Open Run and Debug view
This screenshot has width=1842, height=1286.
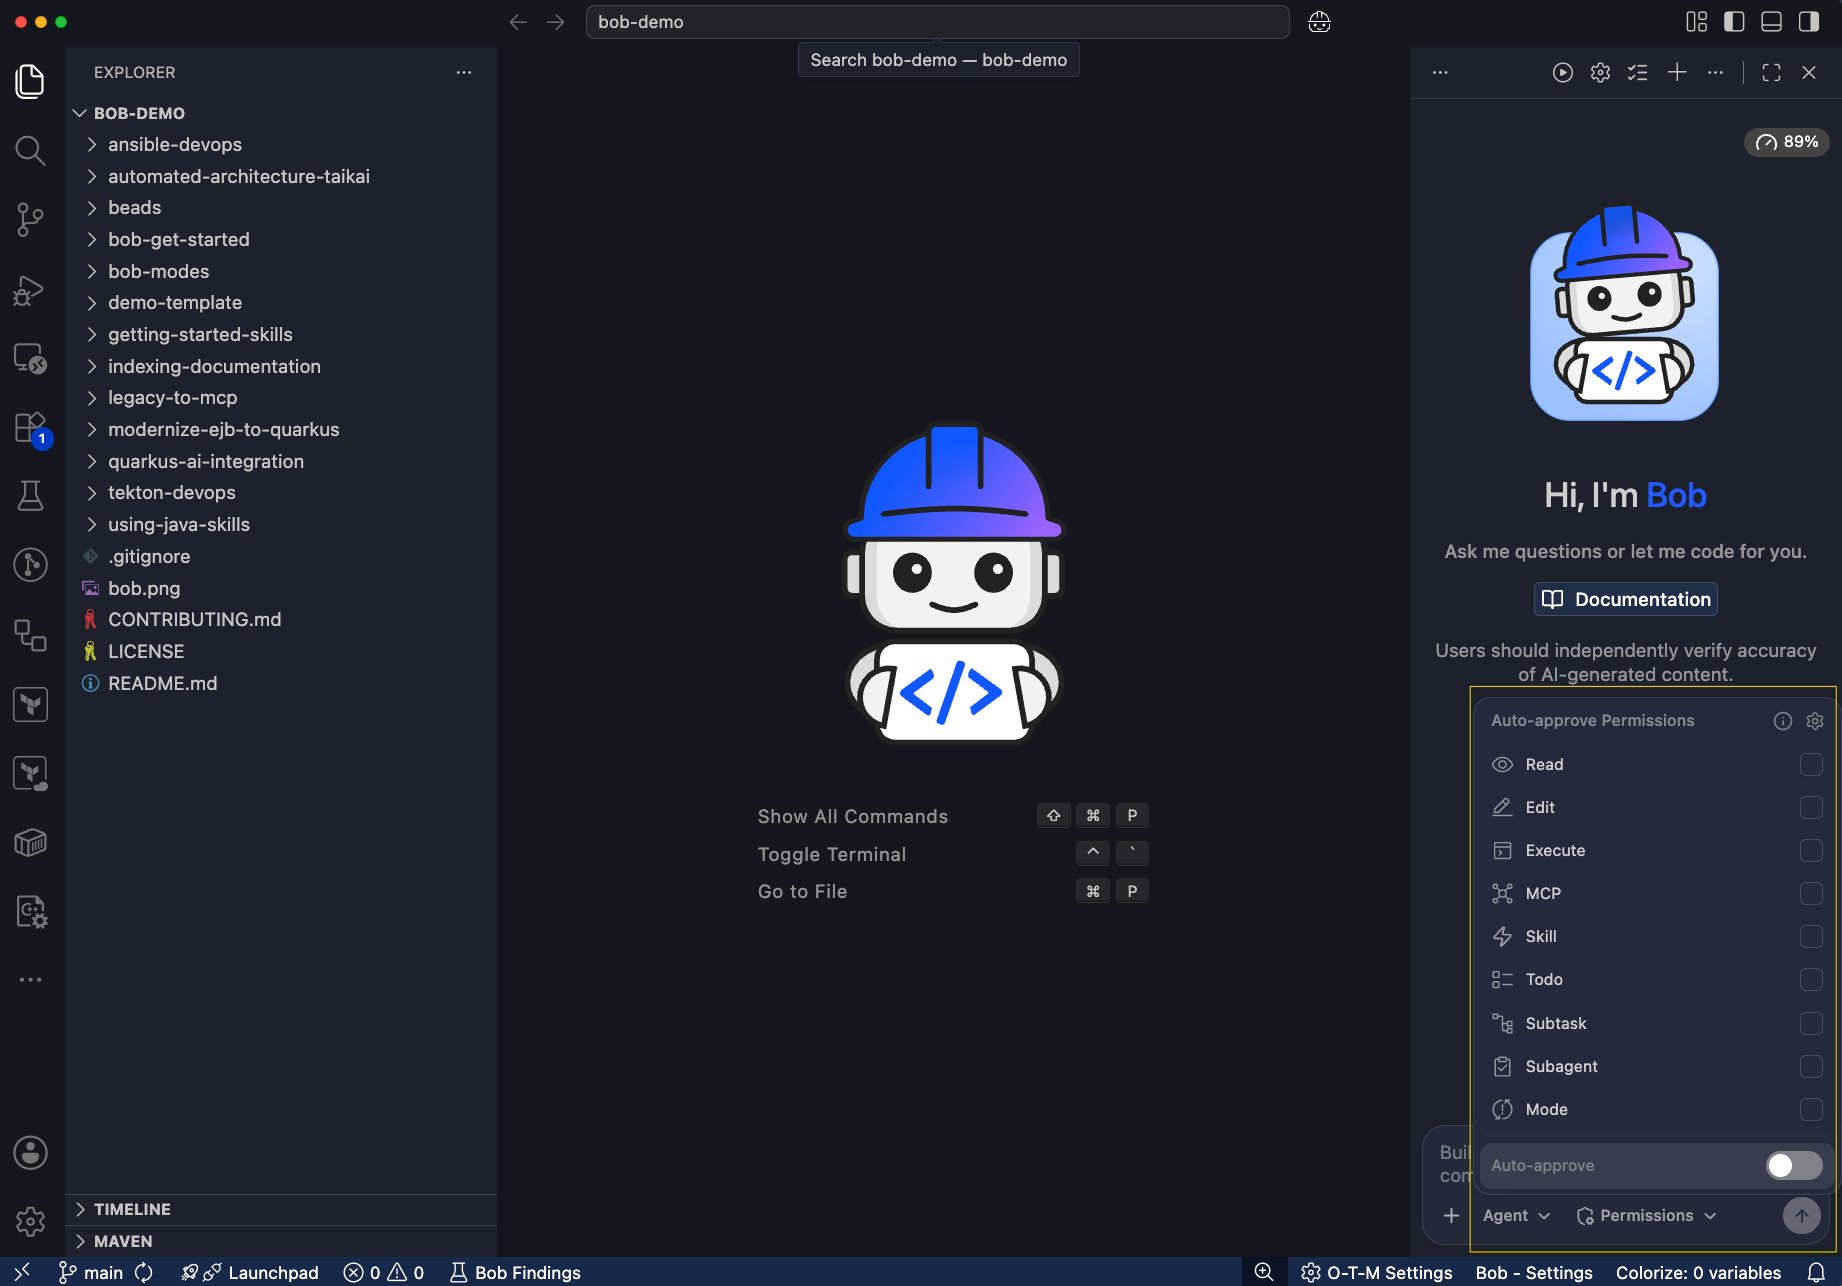[x=31, y=290]
